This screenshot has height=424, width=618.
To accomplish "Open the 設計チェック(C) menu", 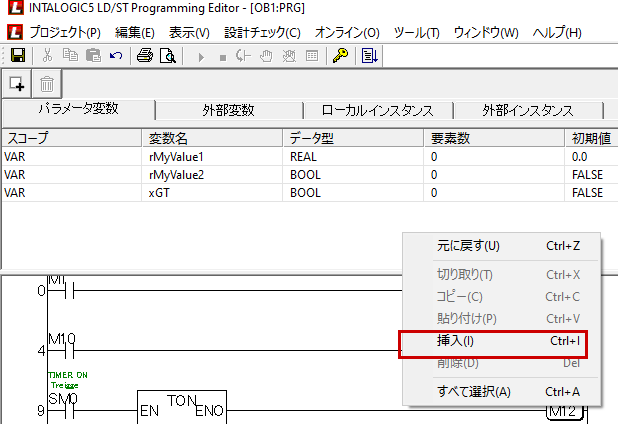I will point(262,33).
